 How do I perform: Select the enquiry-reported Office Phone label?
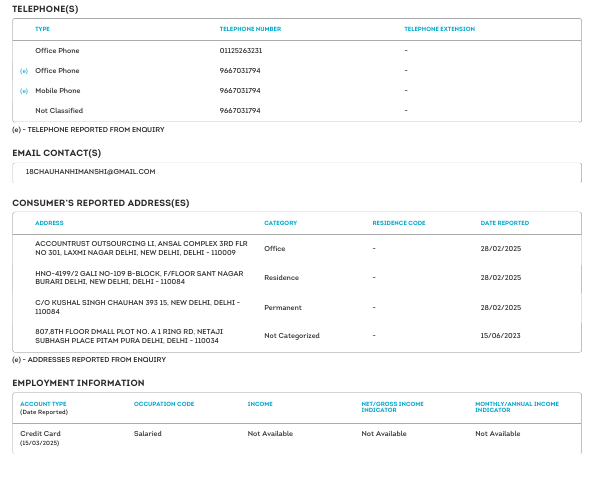coord(57,71)
